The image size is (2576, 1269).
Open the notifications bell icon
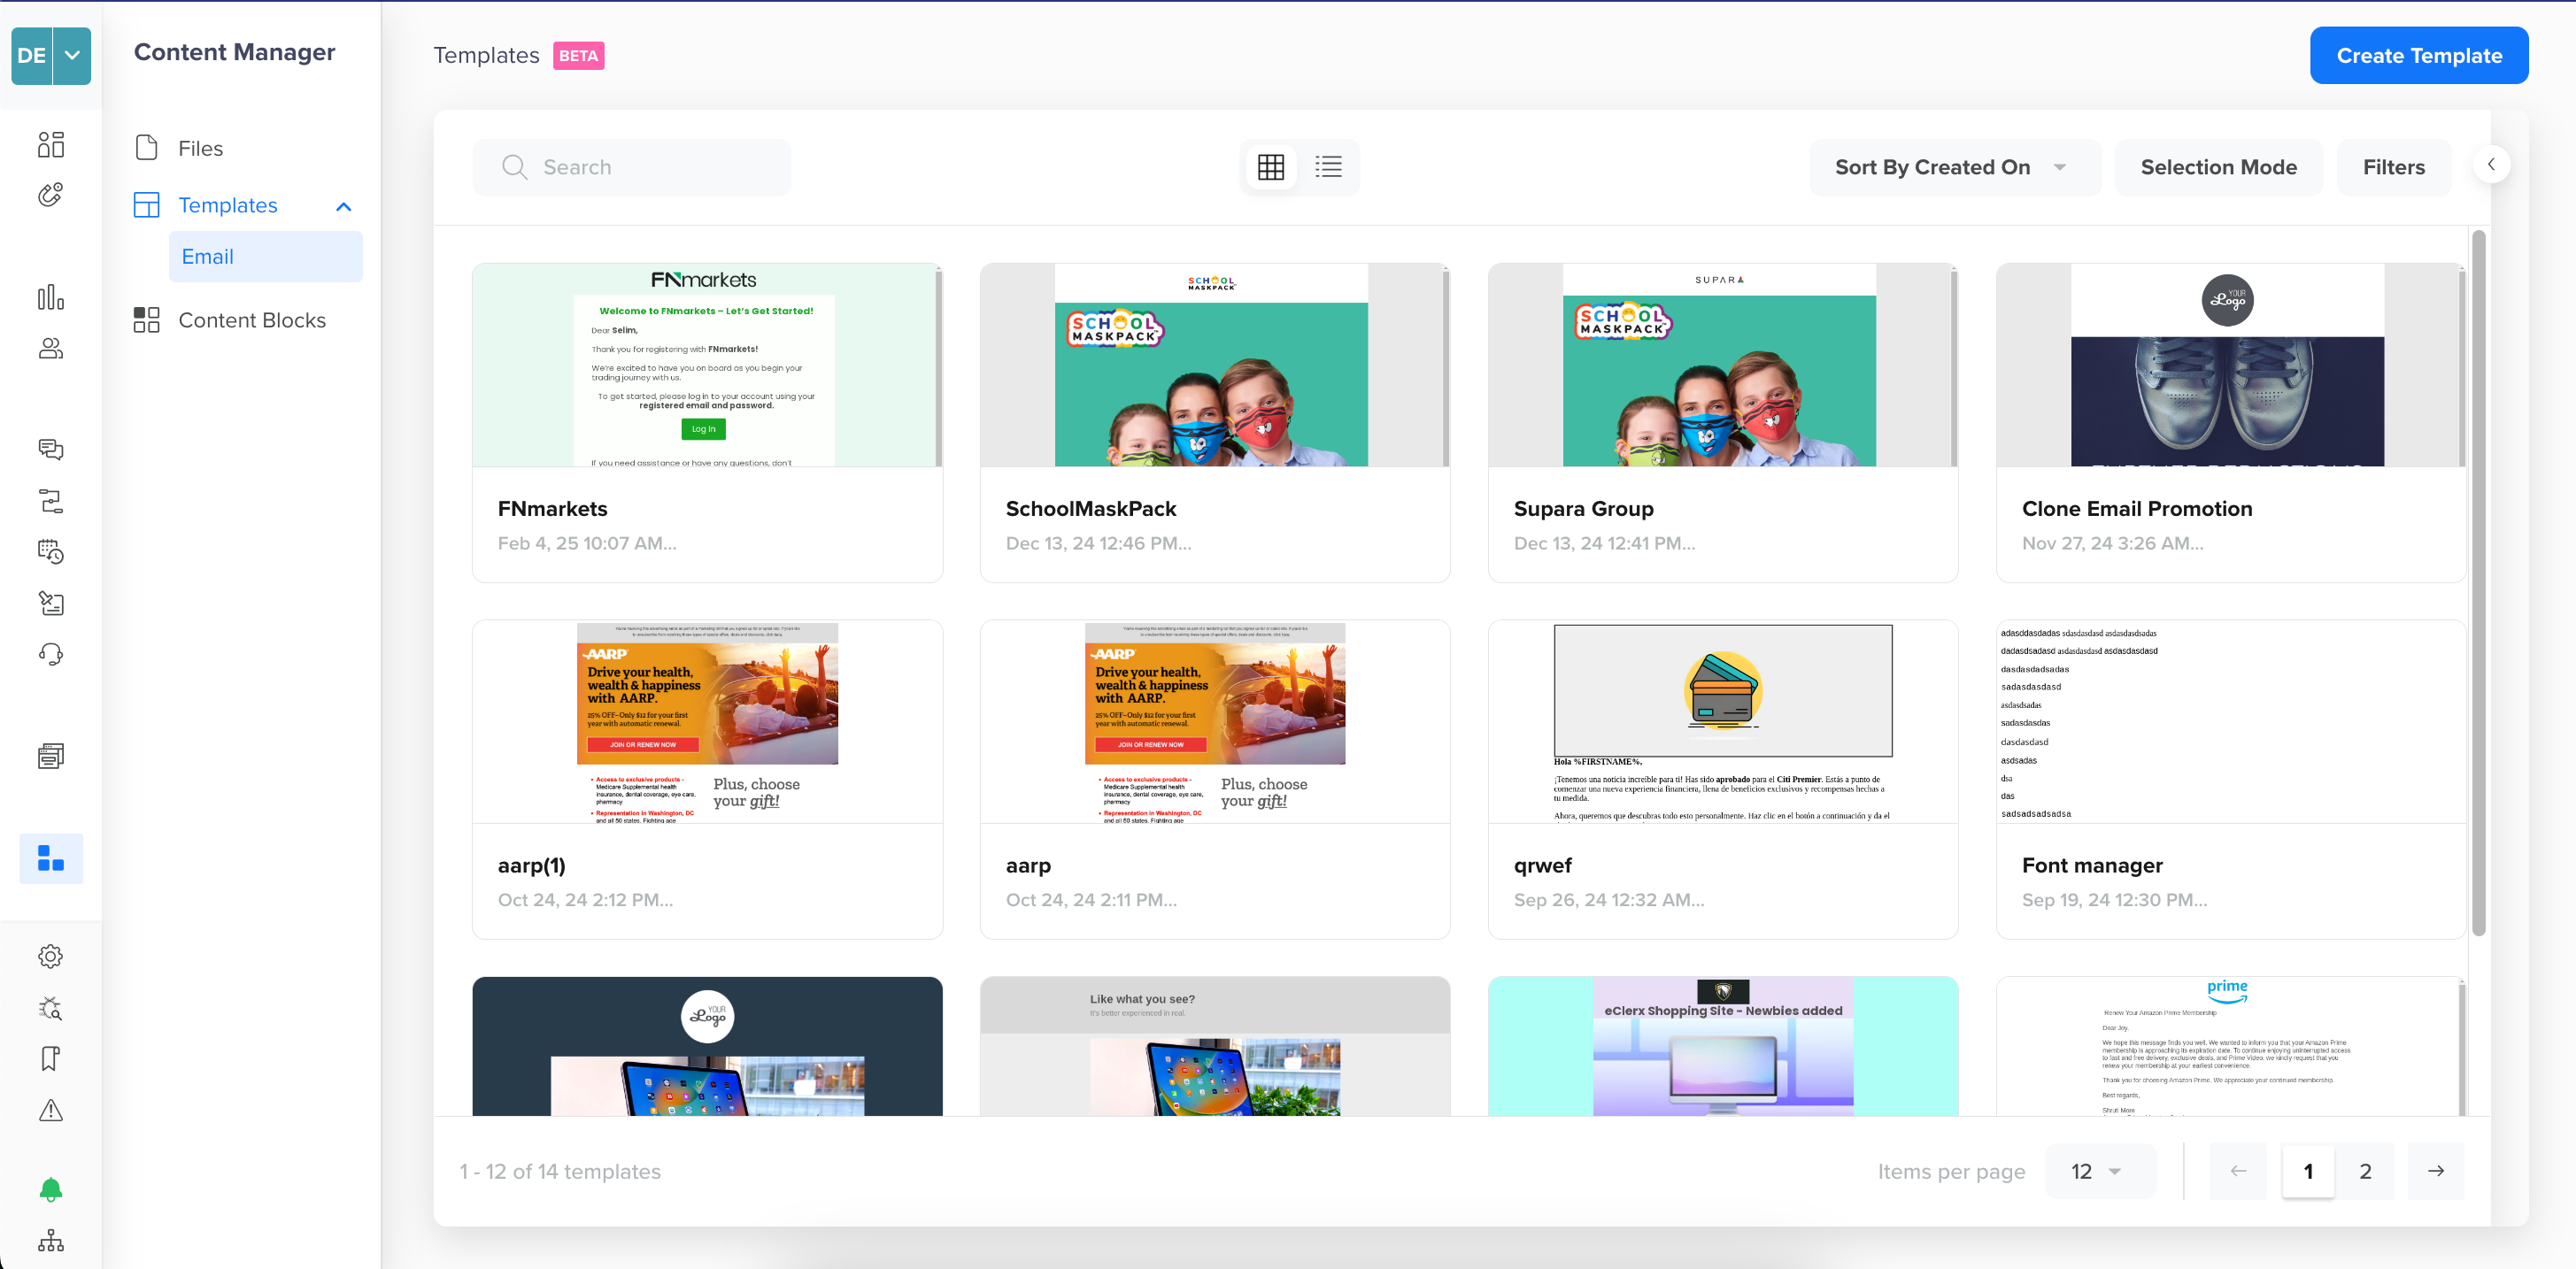tap(50, 1189)
